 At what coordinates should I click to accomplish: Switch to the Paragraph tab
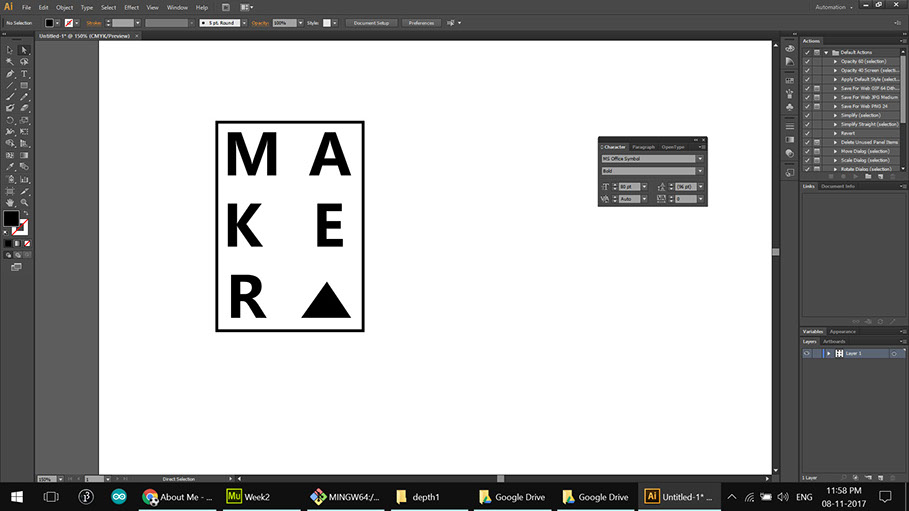[x=643, y=147]
